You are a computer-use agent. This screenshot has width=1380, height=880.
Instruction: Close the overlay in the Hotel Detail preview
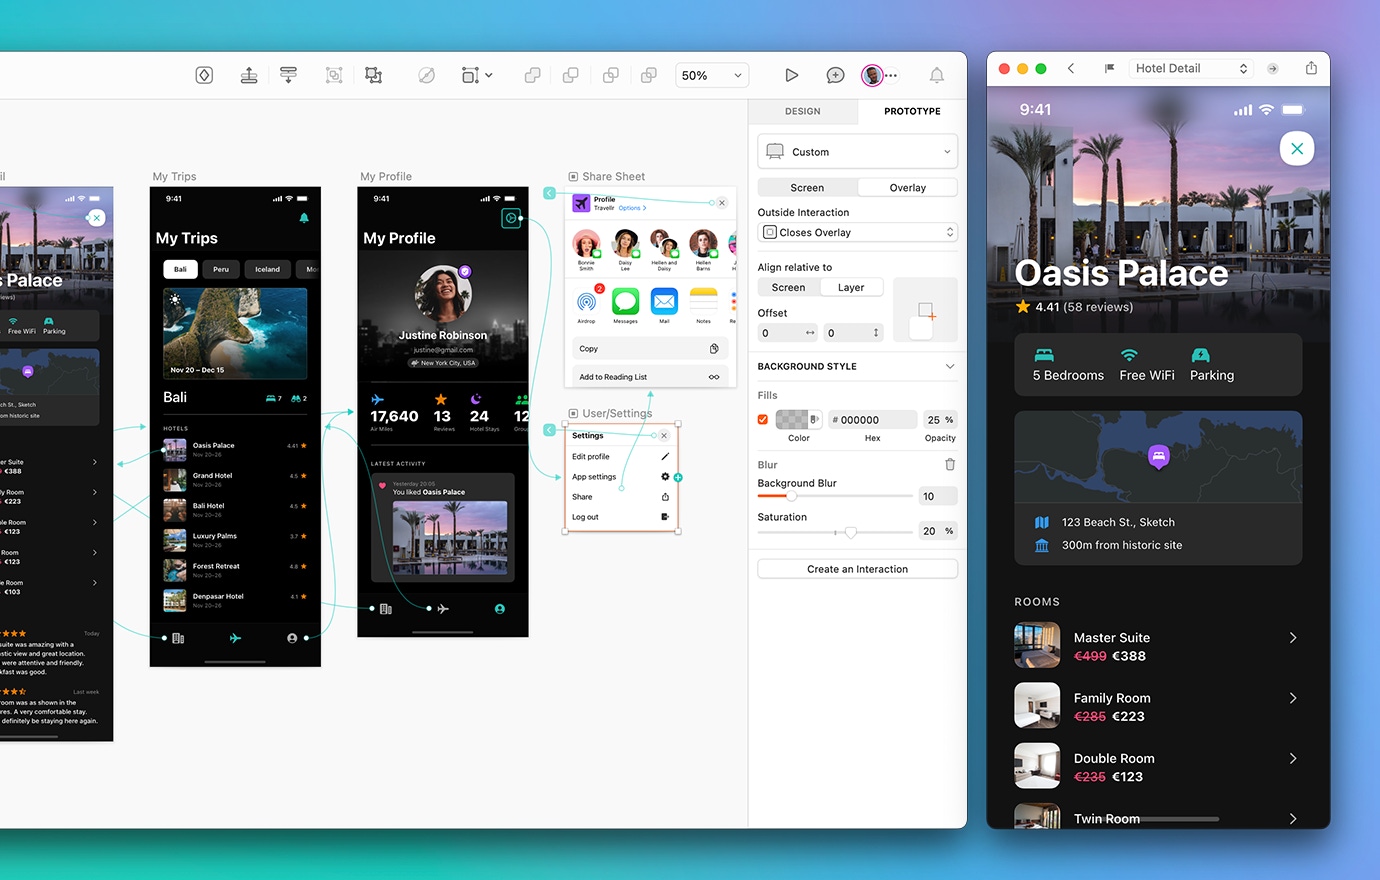[1297, 148]
